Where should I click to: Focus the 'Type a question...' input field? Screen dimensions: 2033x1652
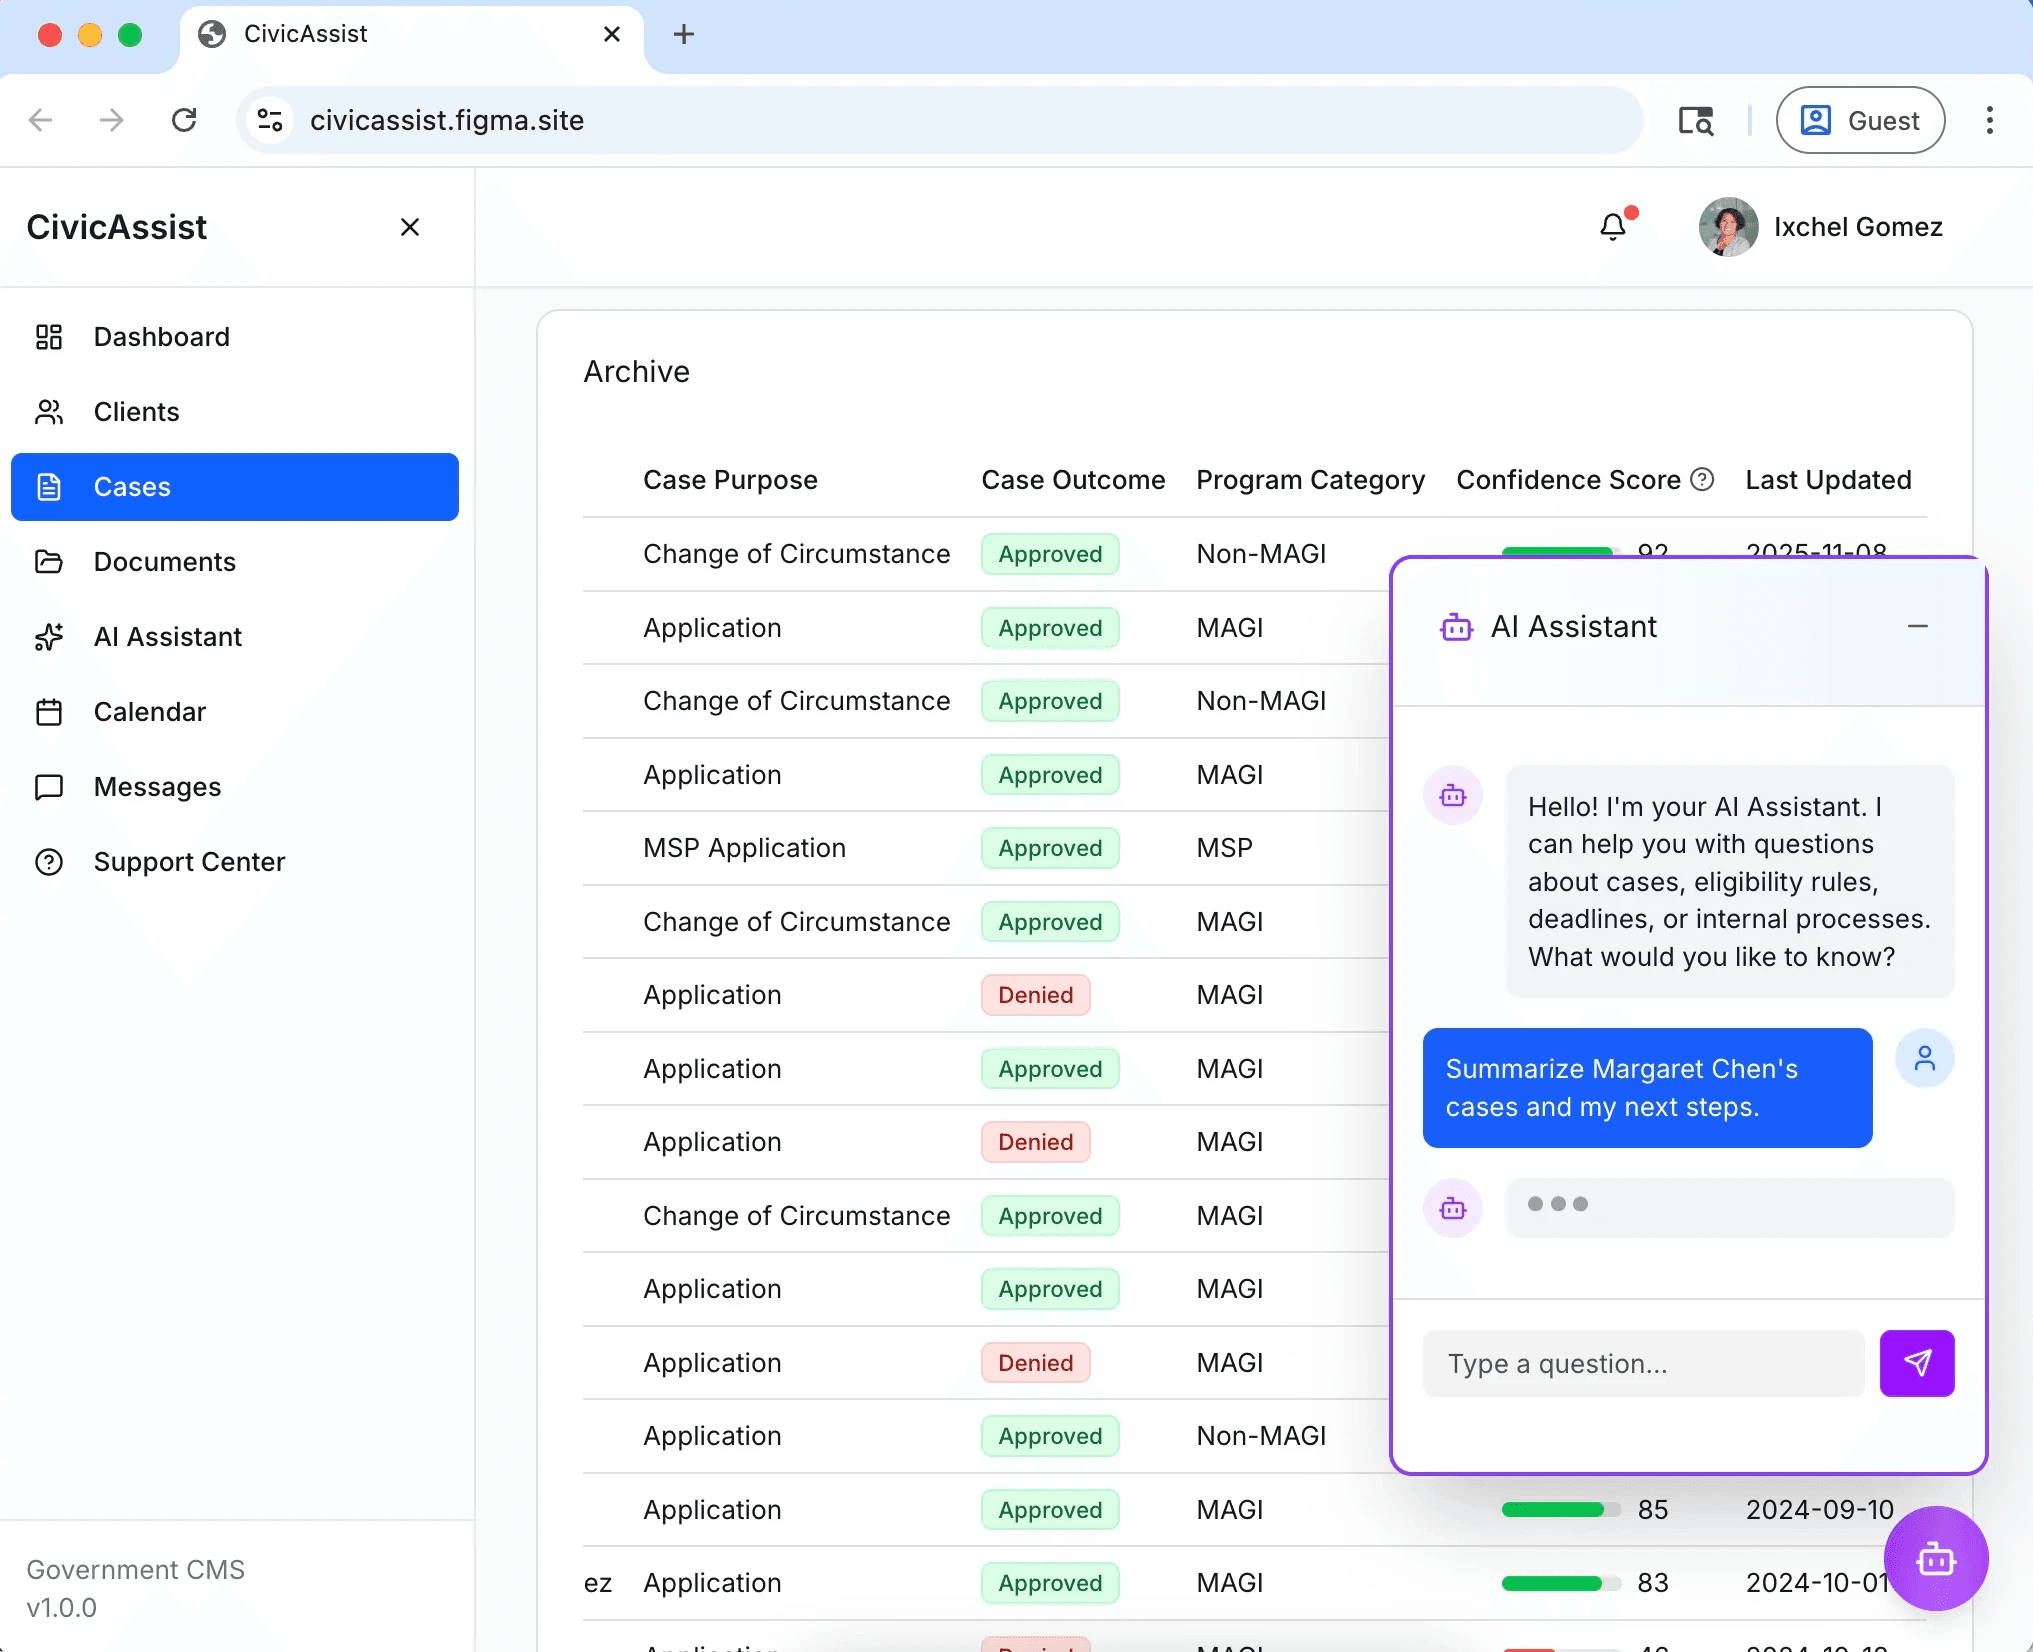point(1643,1363)
